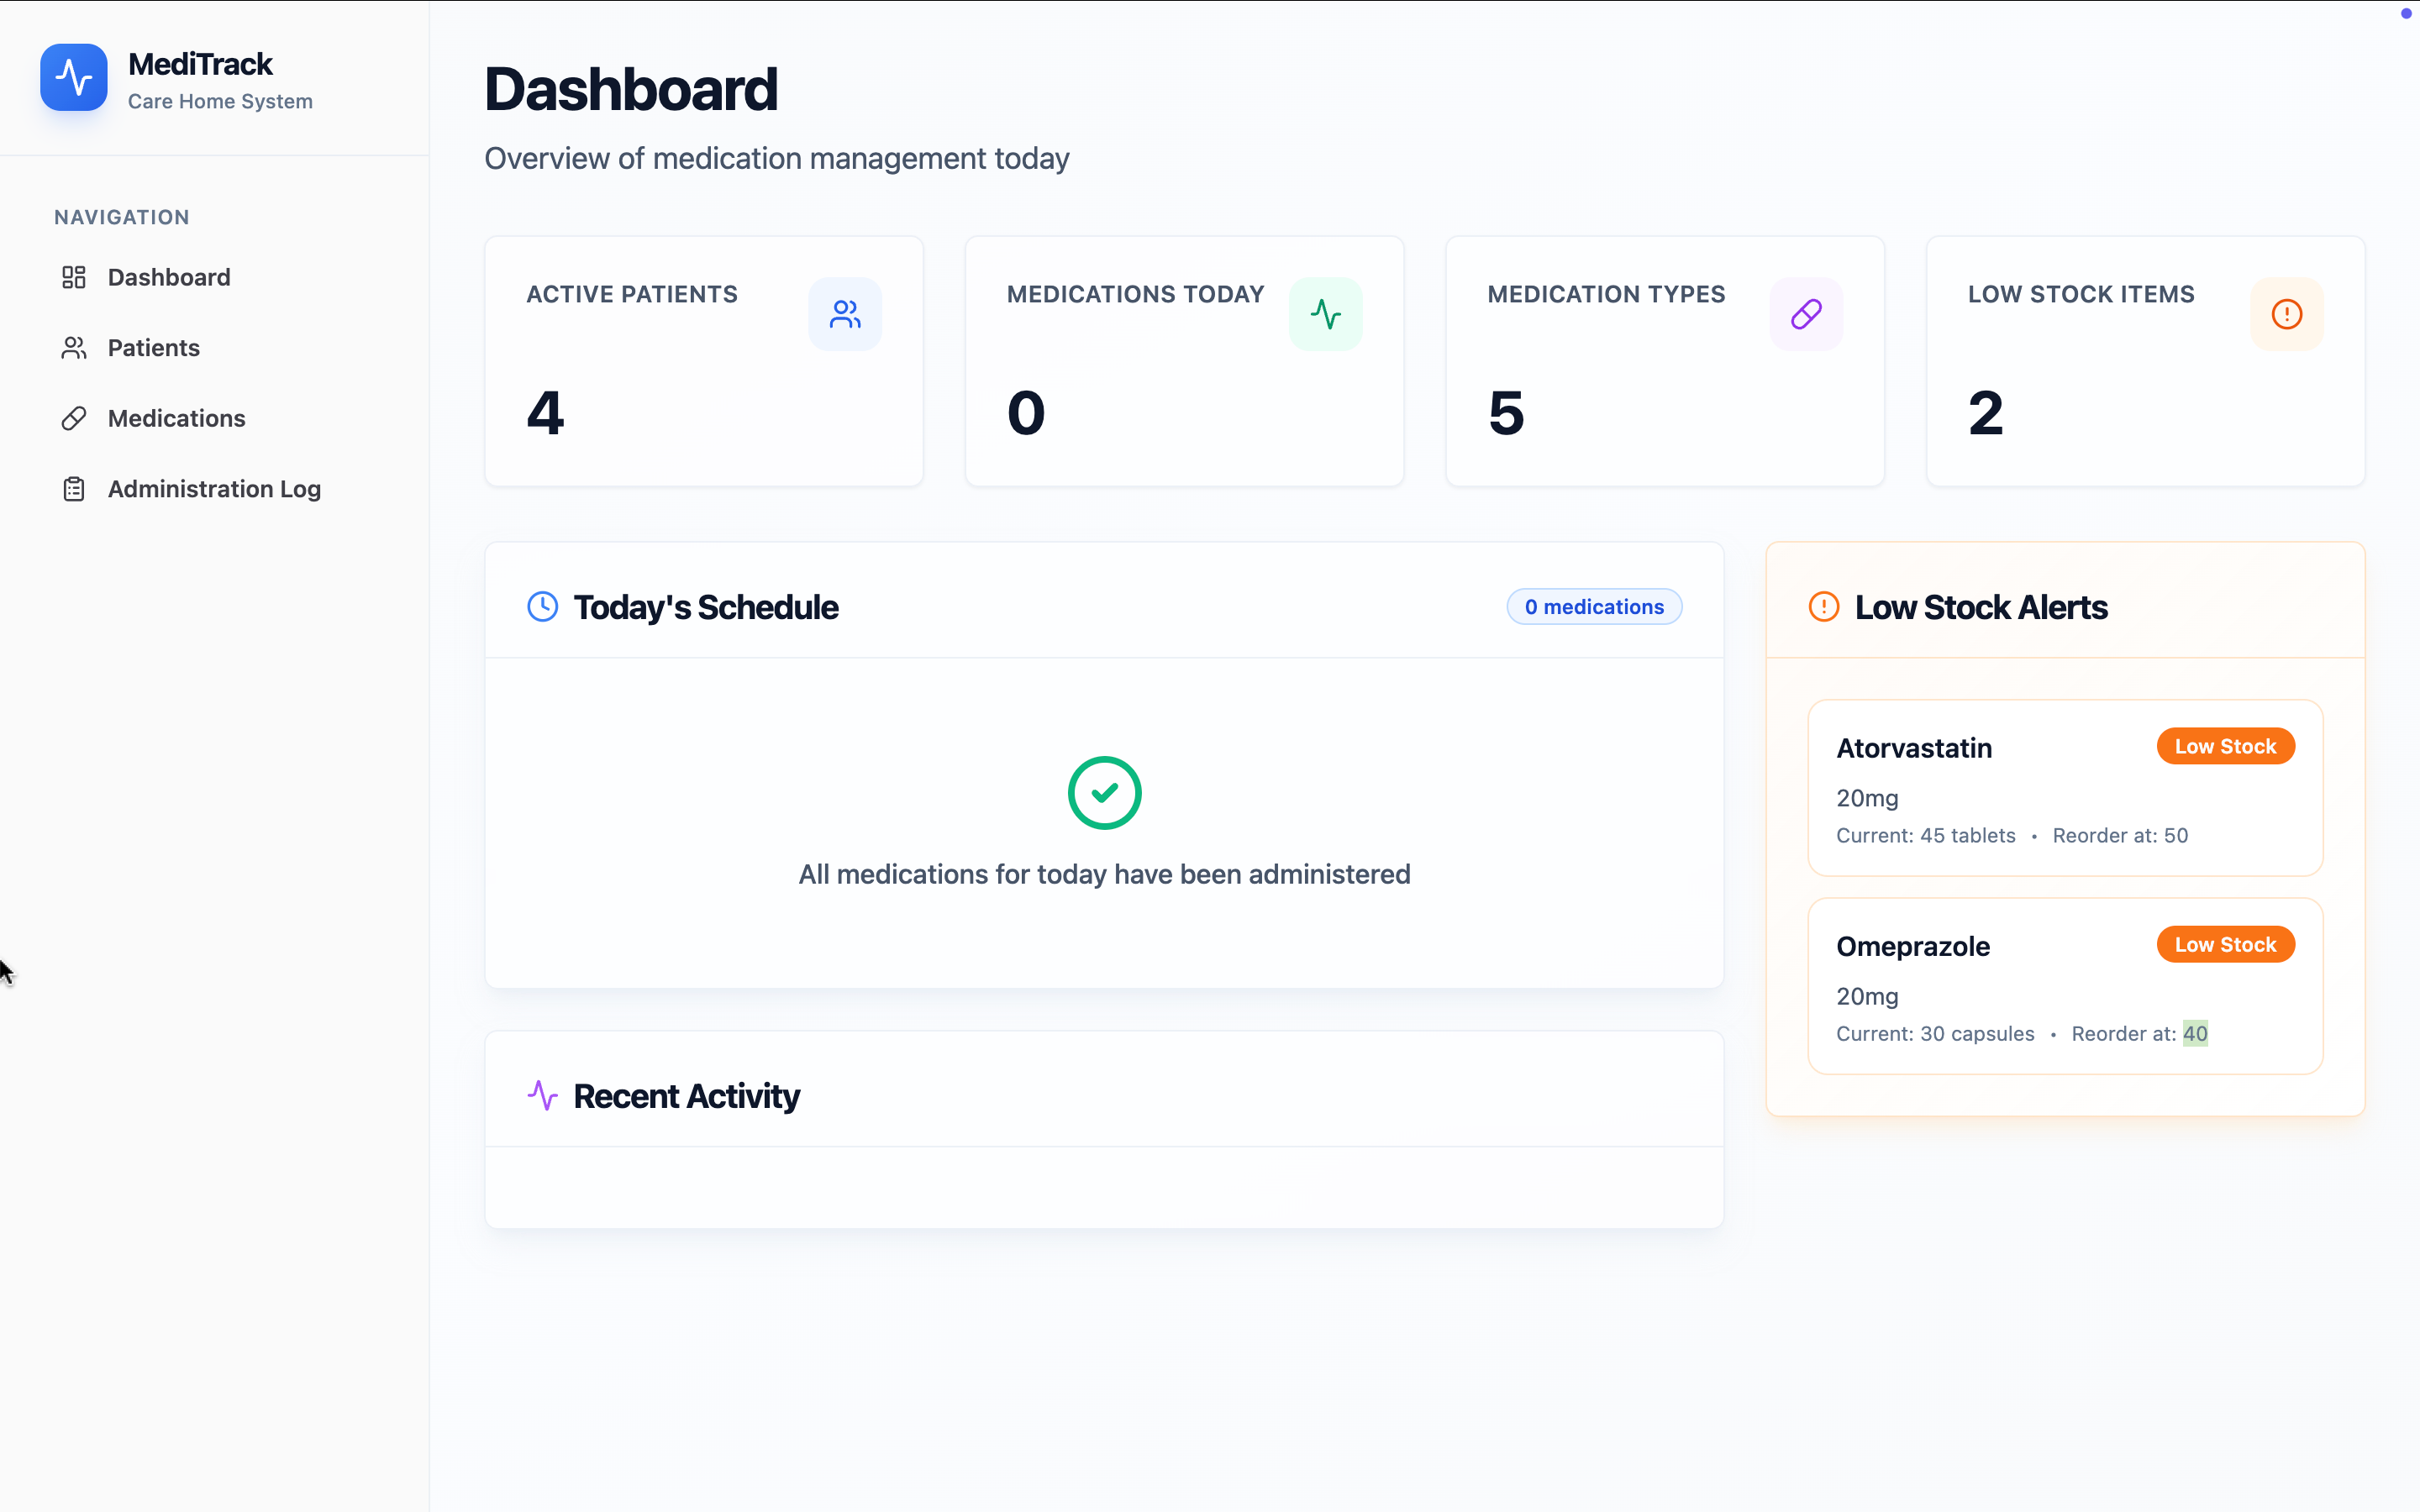Click the Low Stock Alerts heading
This screenshot has width=2420, height=1512.
[x=1981, y=607]
